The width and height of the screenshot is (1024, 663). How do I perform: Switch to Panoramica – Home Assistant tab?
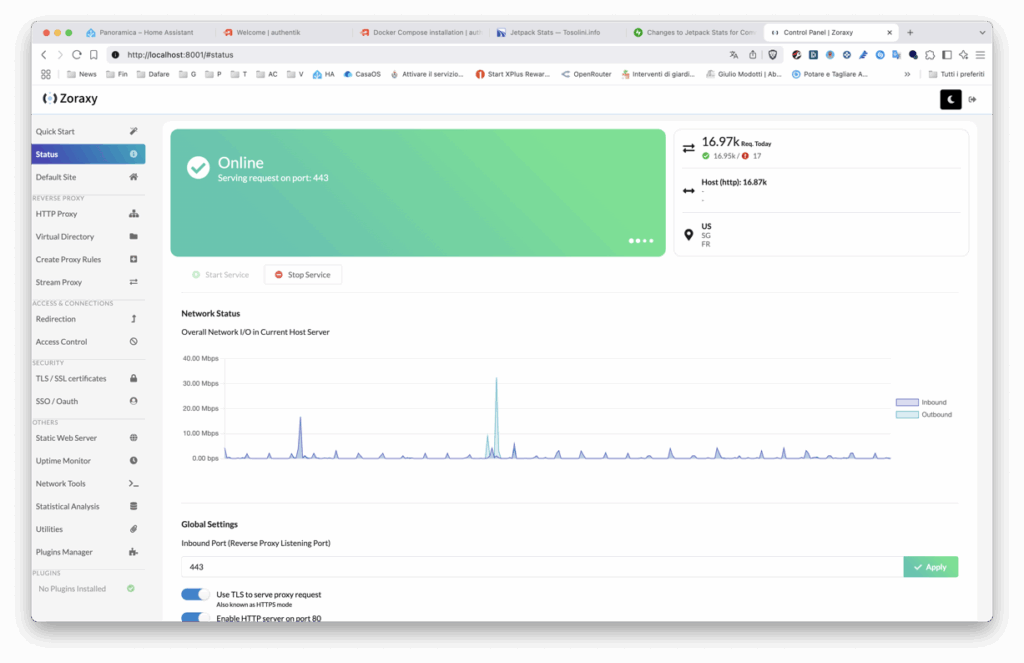147,32
